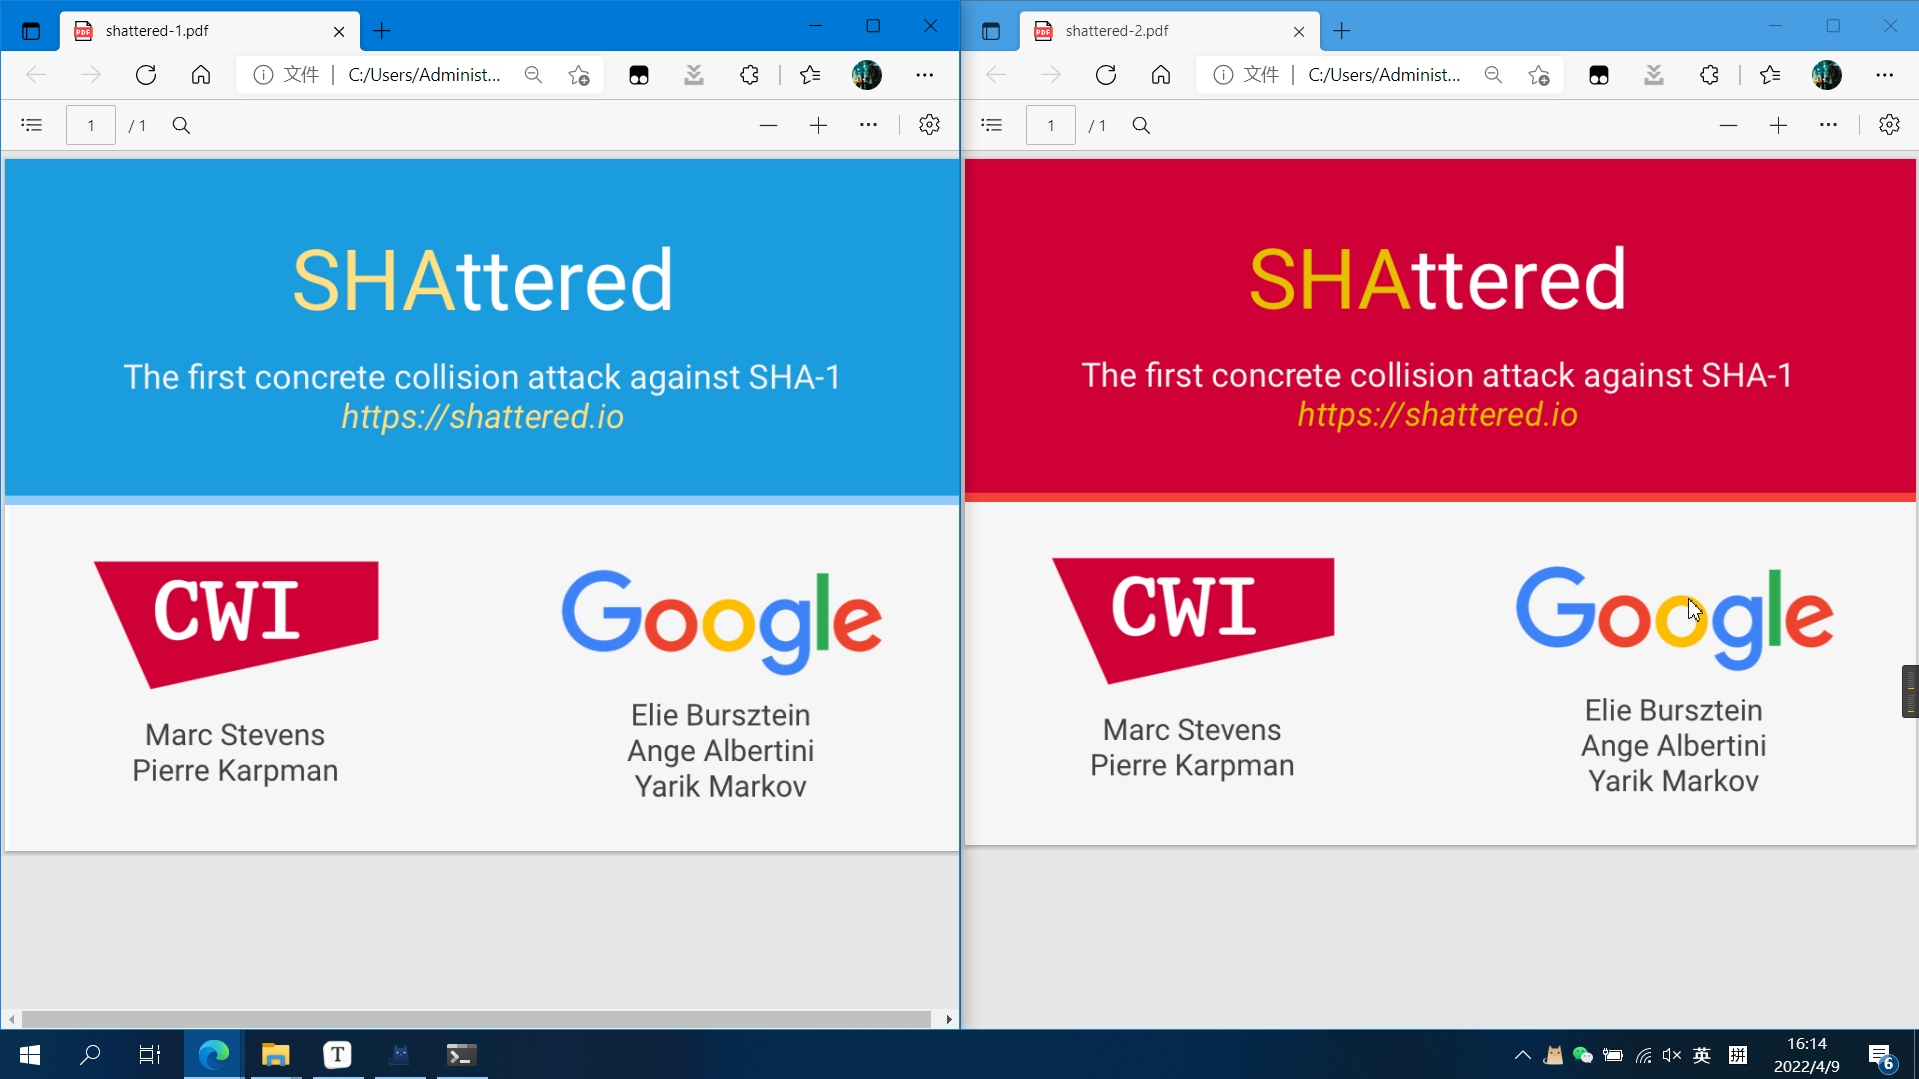Search in shattered-1.pdf document

click(181, 125)
